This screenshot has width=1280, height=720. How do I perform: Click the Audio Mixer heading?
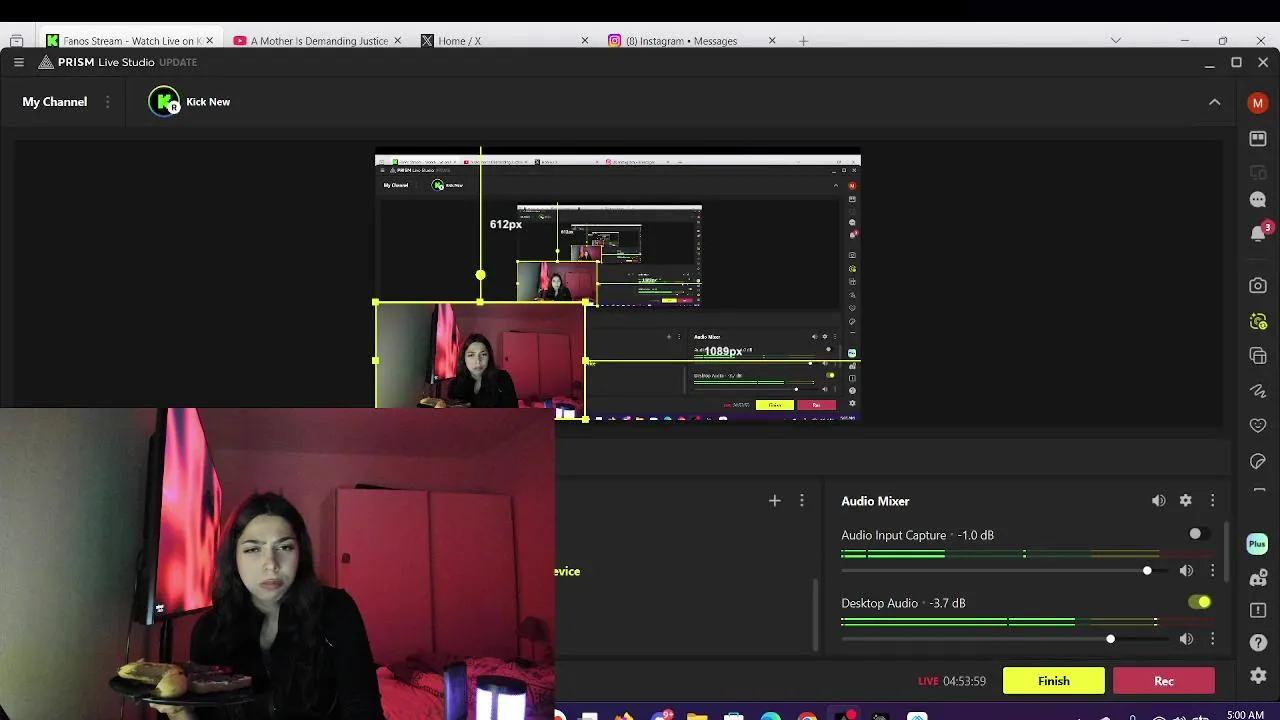click(x=875, y=501)
